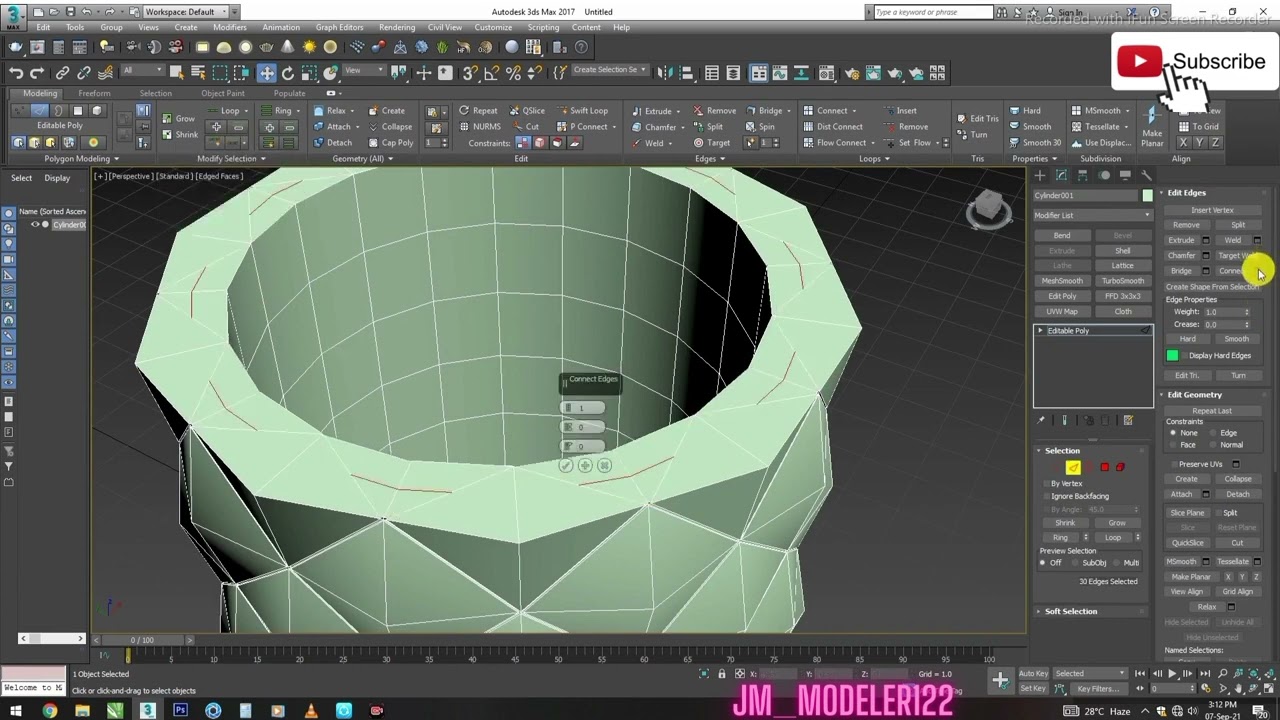This screenshot has width=1280, height=720.
Task: Click Apply and Continue plus in caddy
Action: coord(585,465)
